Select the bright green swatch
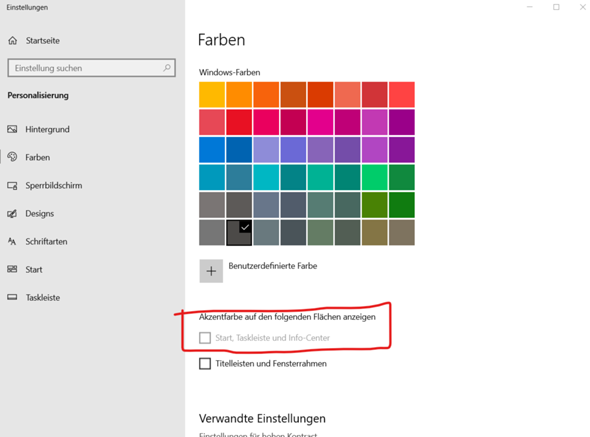 coord(374,177)
